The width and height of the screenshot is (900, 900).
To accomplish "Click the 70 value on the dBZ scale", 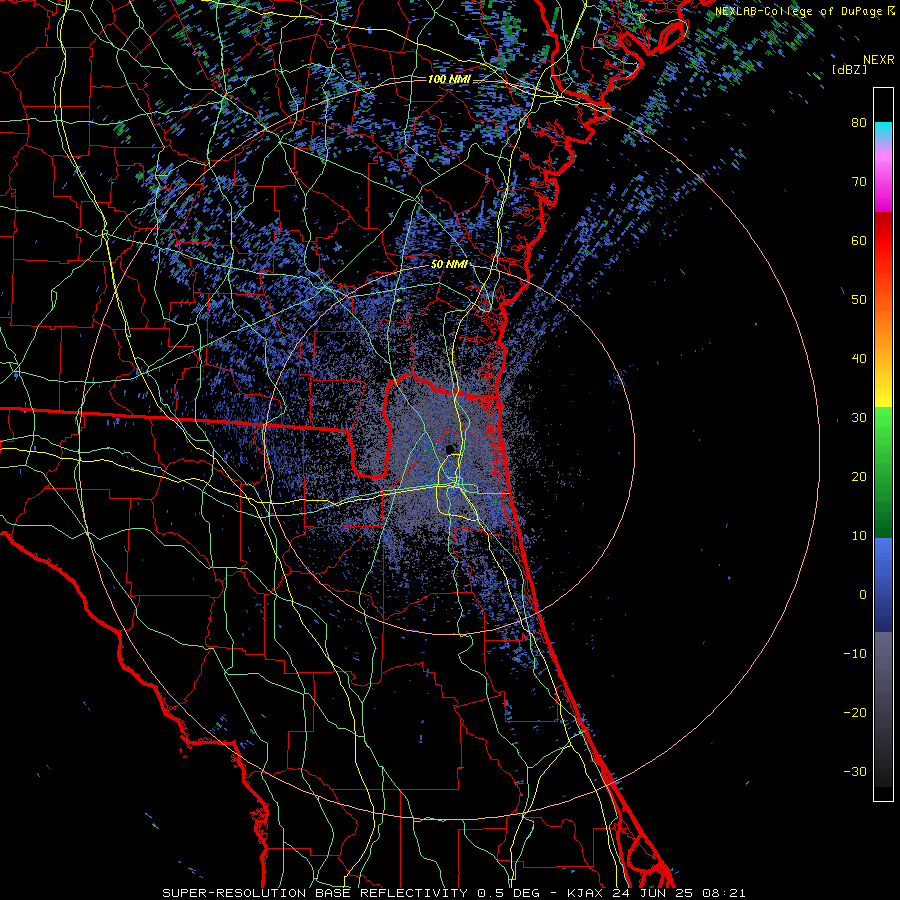I will pyautogui.click(x=859, y=182).
